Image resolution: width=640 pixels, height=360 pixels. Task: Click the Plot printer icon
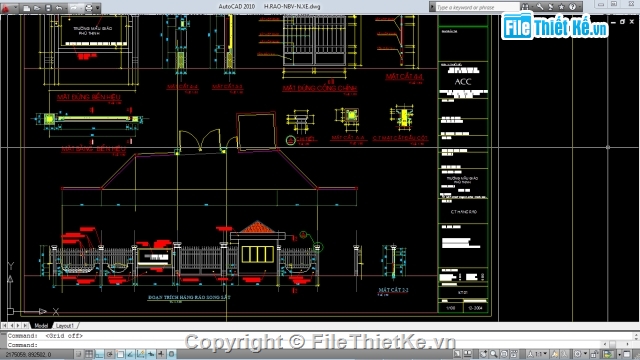click(x=89, y=8)
